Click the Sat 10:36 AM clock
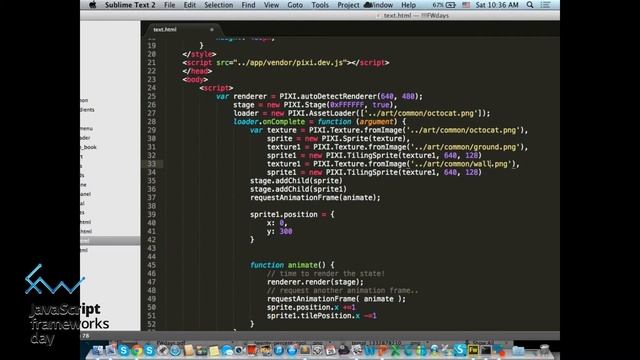640x360 pixels. click(497, 5)
